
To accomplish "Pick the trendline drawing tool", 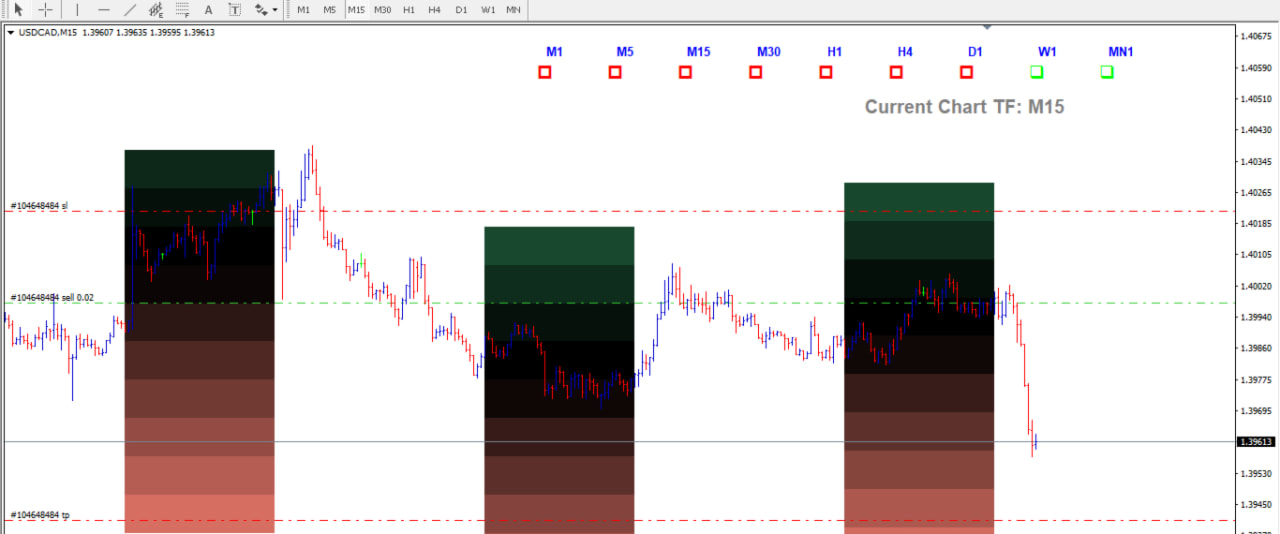I will tap(129, 10).
